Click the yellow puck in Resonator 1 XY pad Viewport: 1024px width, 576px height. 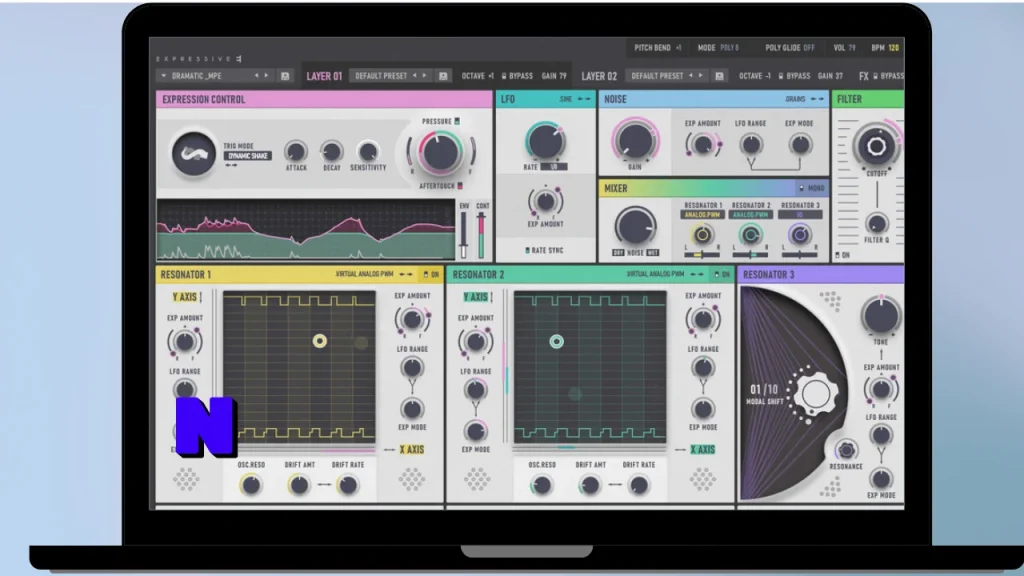(319, 341)
